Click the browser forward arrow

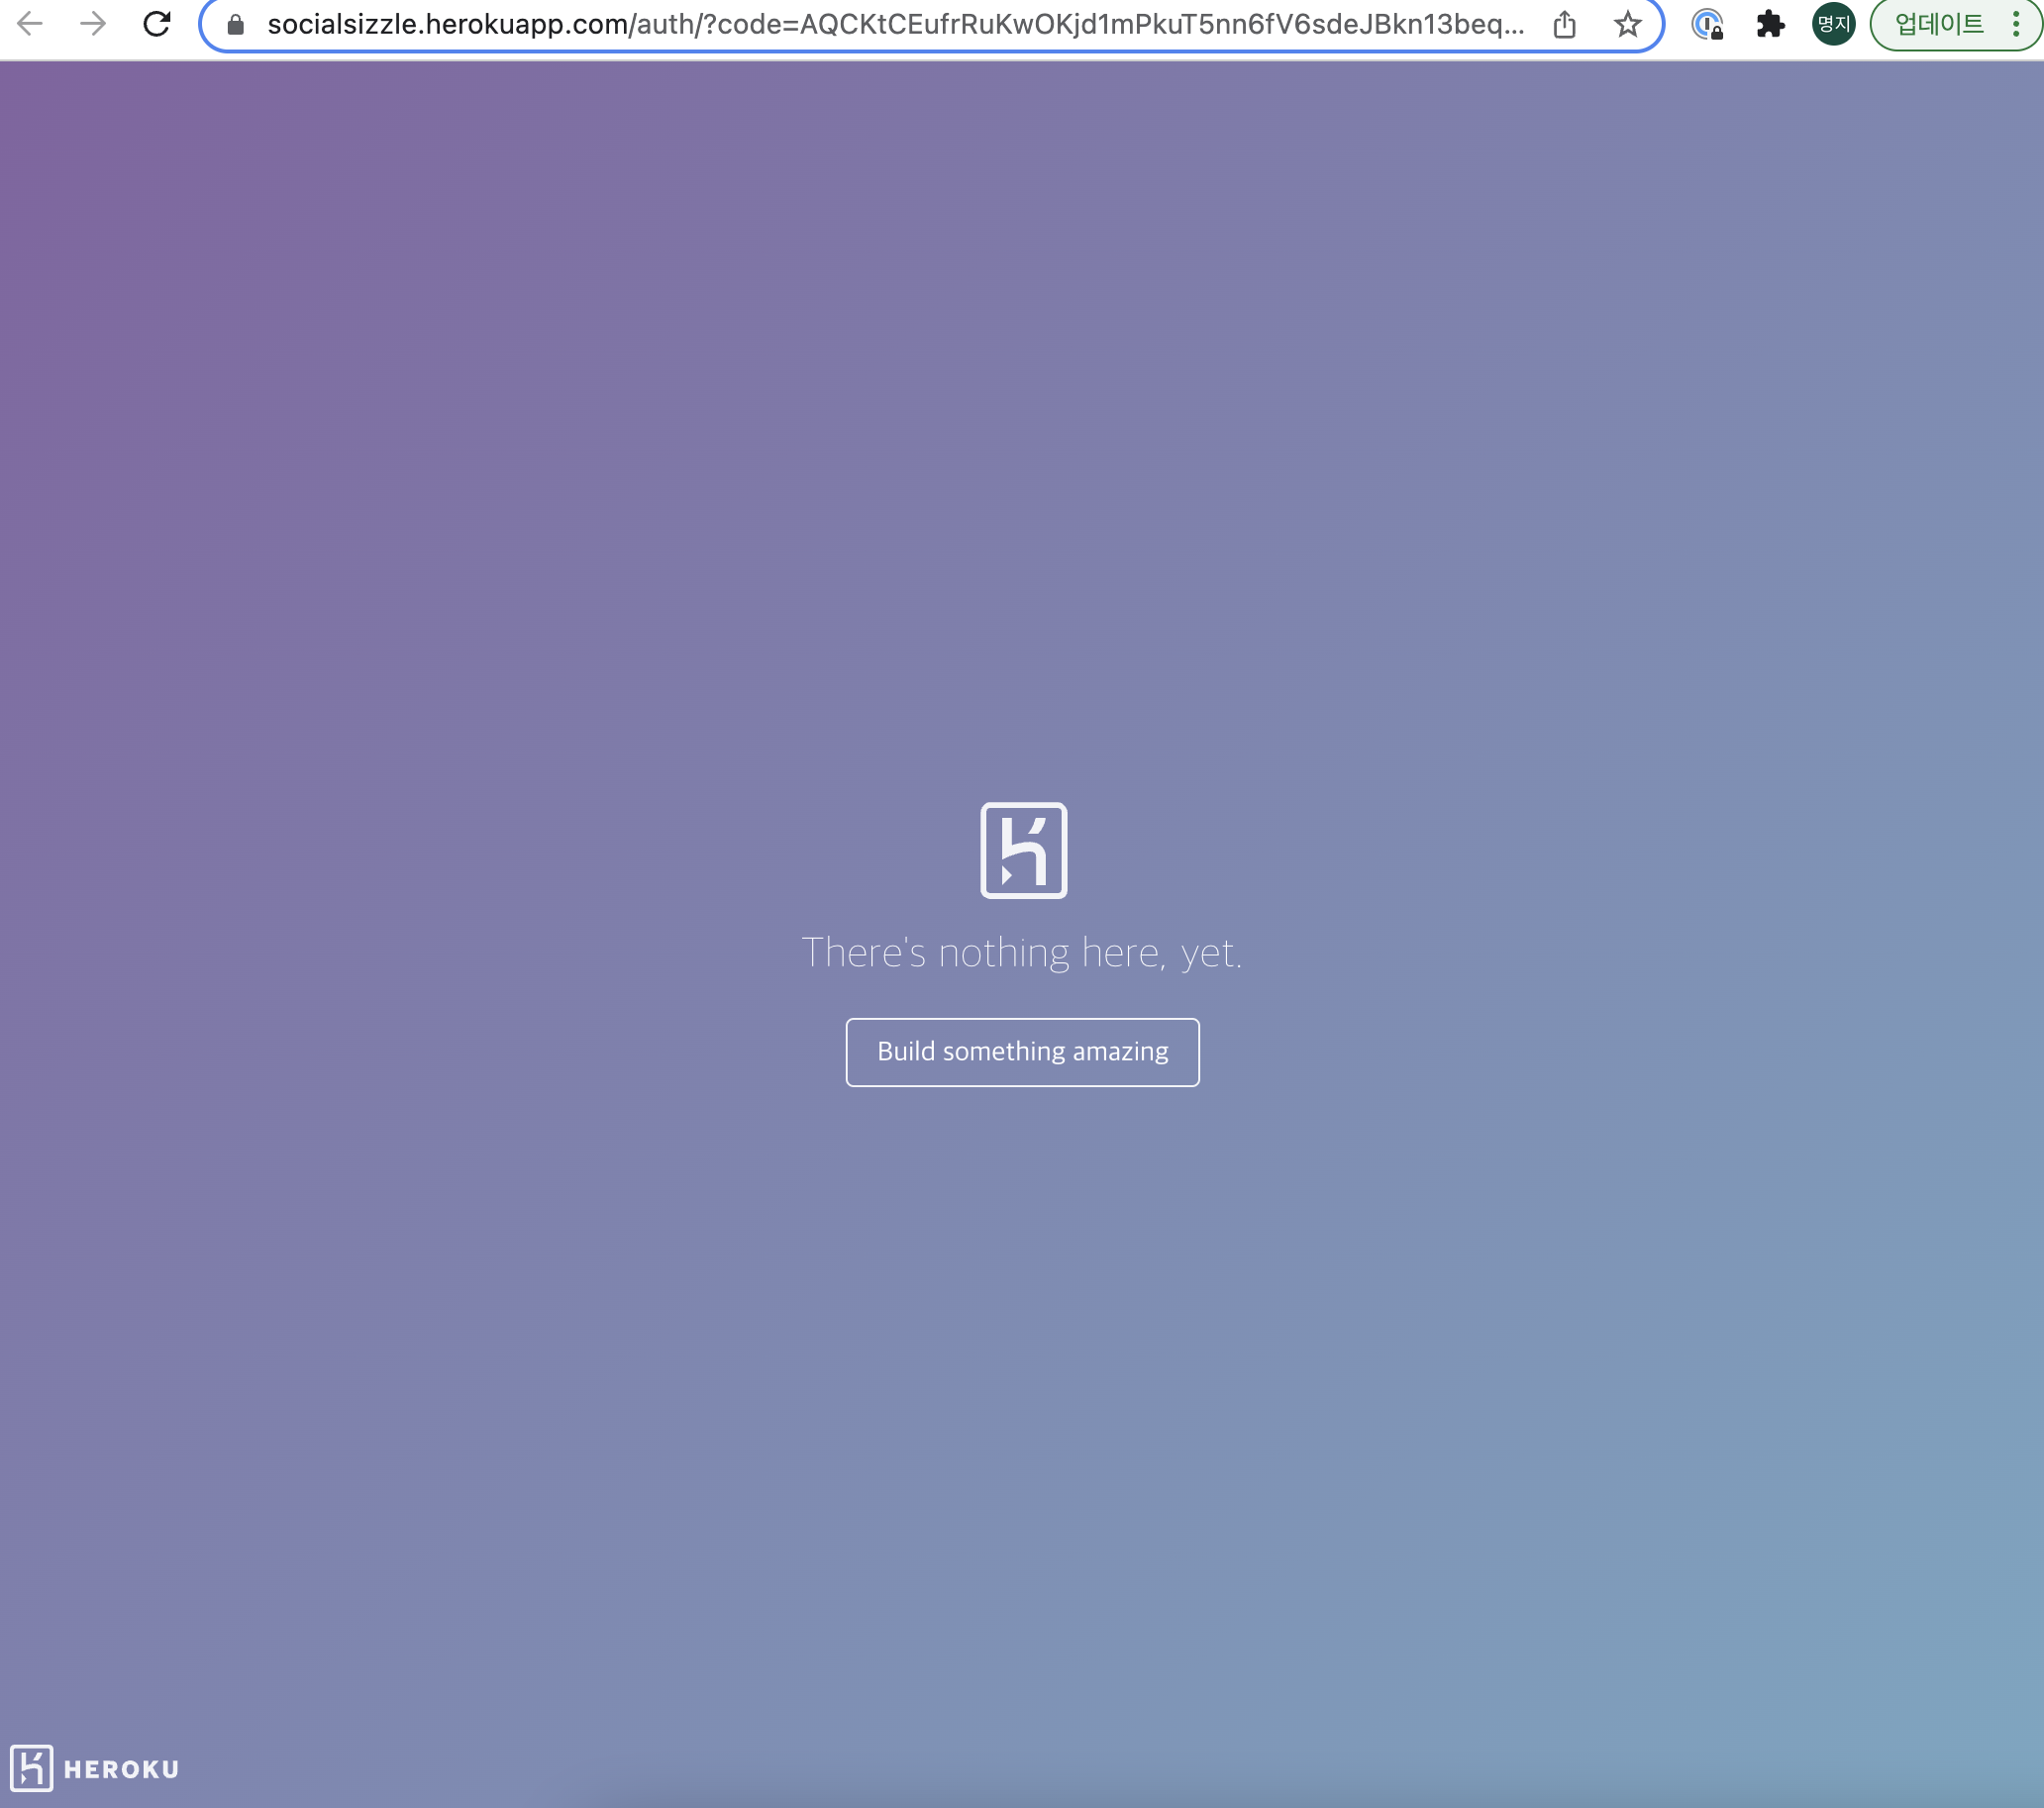tap(93, 24)
